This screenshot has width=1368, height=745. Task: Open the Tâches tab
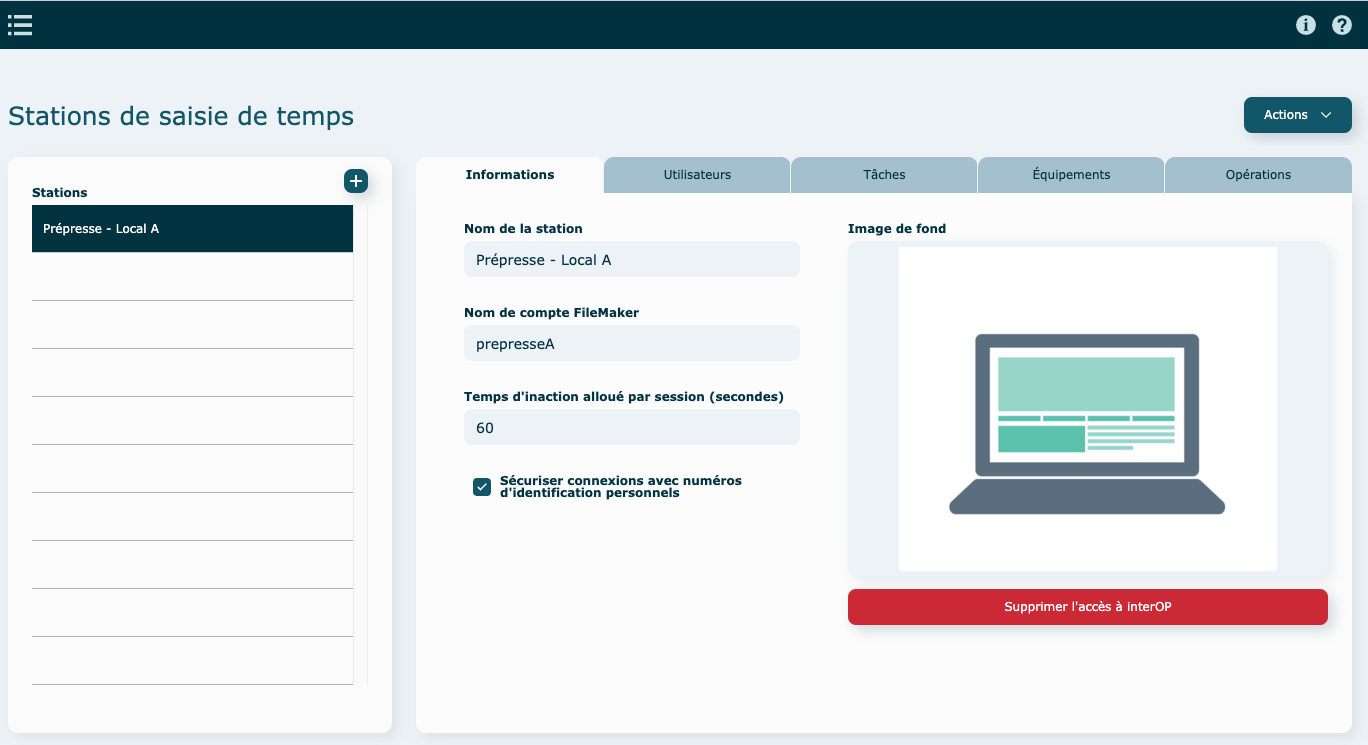[x=884, y=175]
